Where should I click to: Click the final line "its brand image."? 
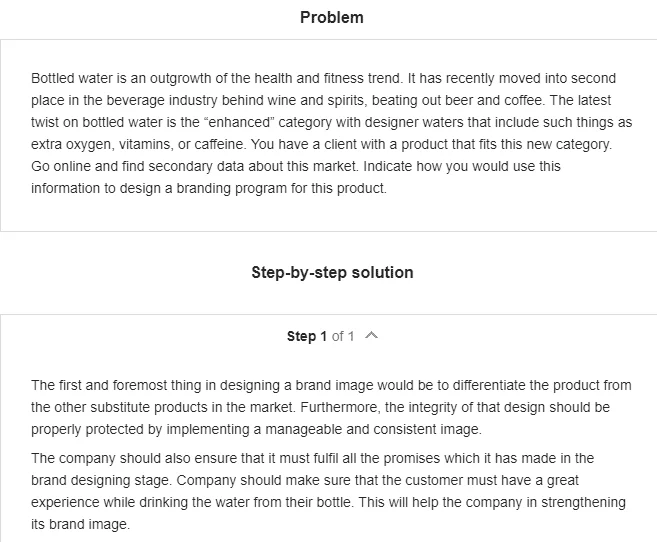[80, 524]
